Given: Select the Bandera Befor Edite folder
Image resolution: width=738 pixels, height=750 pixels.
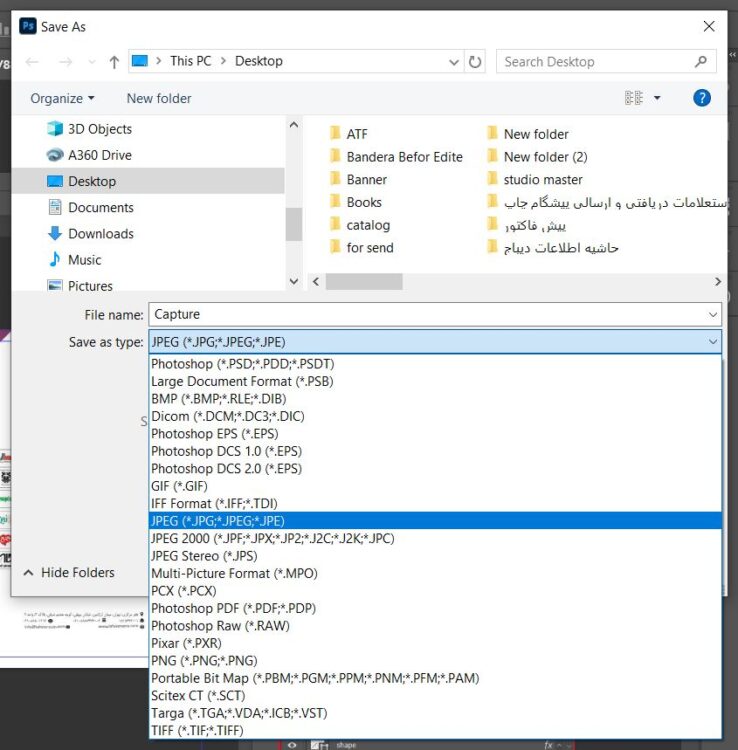Looking at the screenshot, I should point(397,157).
